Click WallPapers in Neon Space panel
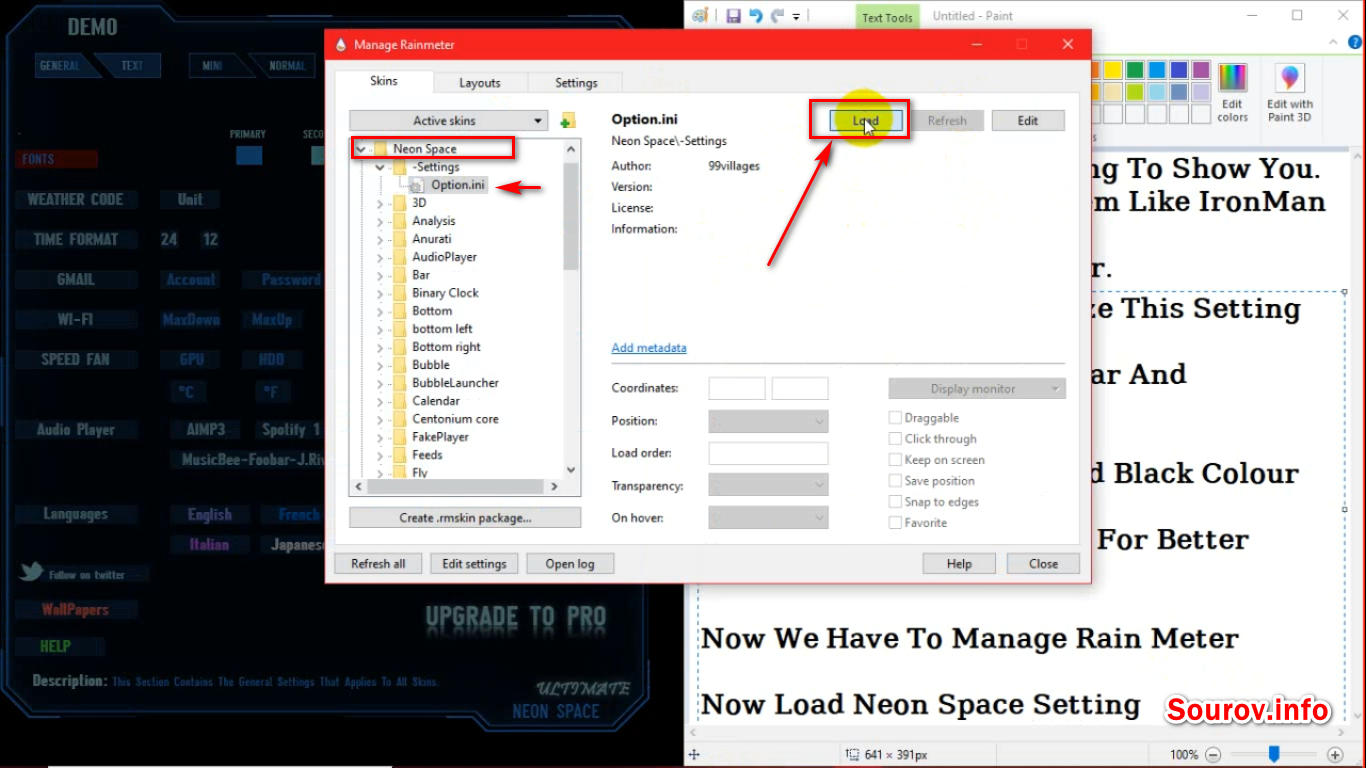The image size is (1366, 768). pyautogui.click(x=75, y=610)
